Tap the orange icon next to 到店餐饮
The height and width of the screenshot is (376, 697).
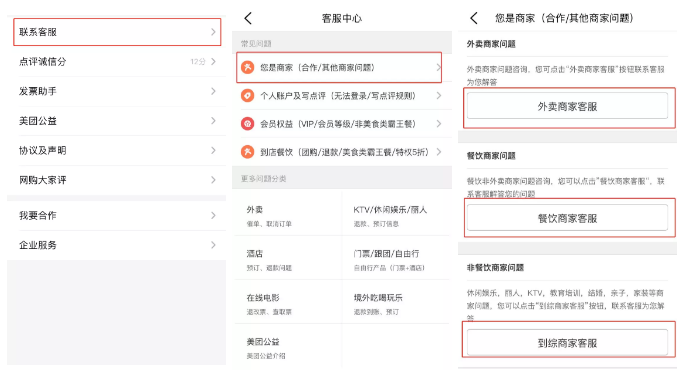(x=248, y=152)
